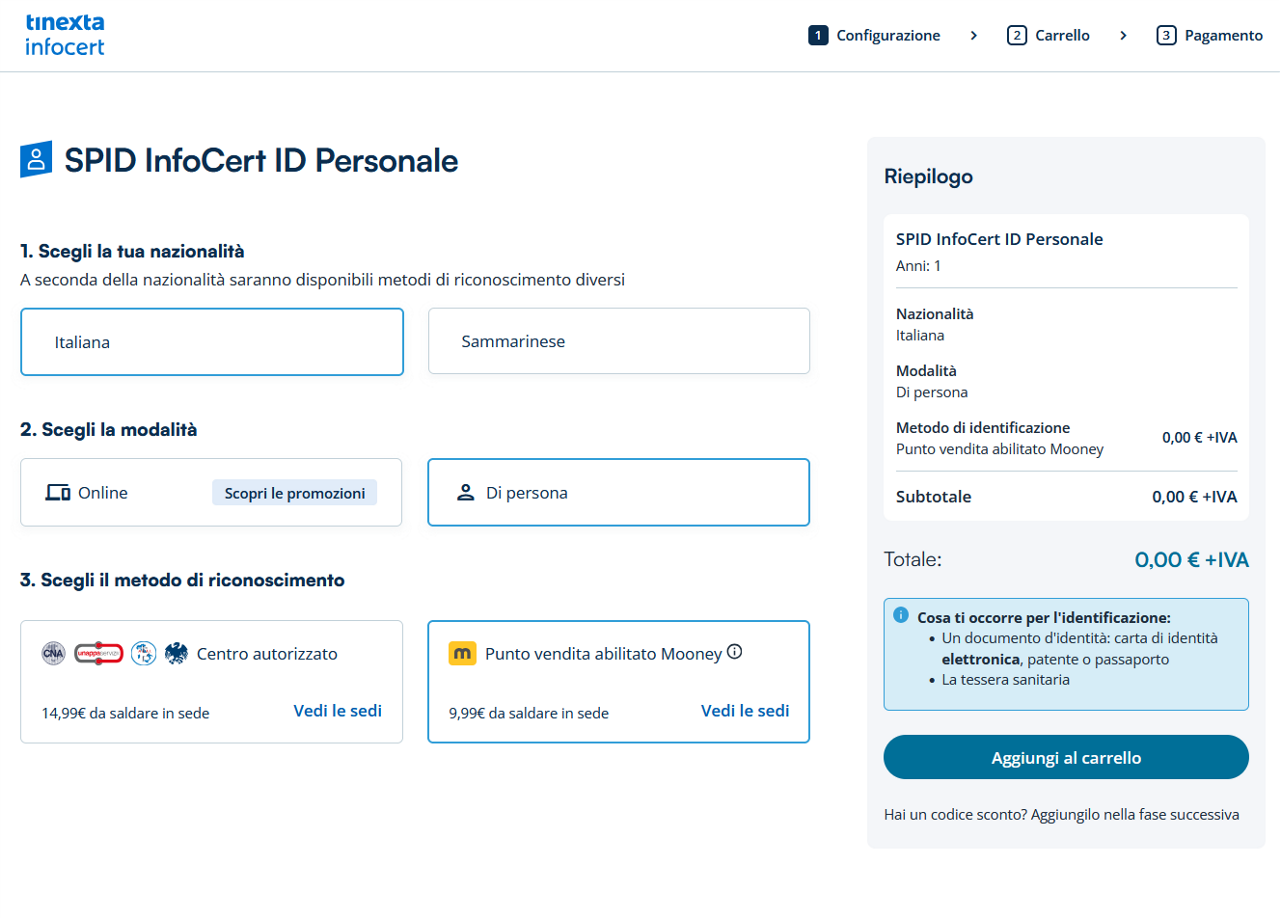
Task: Click the red Unappa servizi logo
Action: pos(98,654)
